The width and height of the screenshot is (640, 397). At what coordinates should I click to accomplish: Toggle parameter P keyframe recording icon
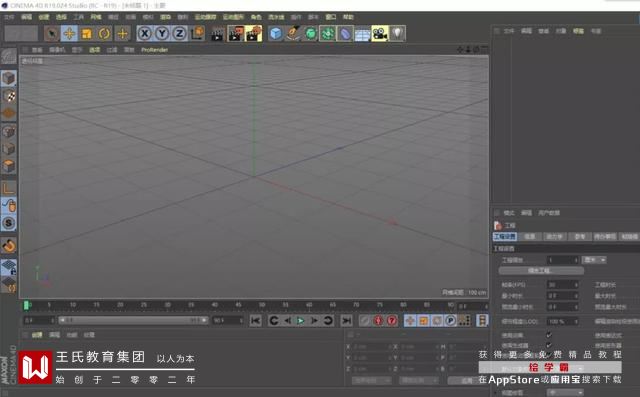tap(451, 321)
